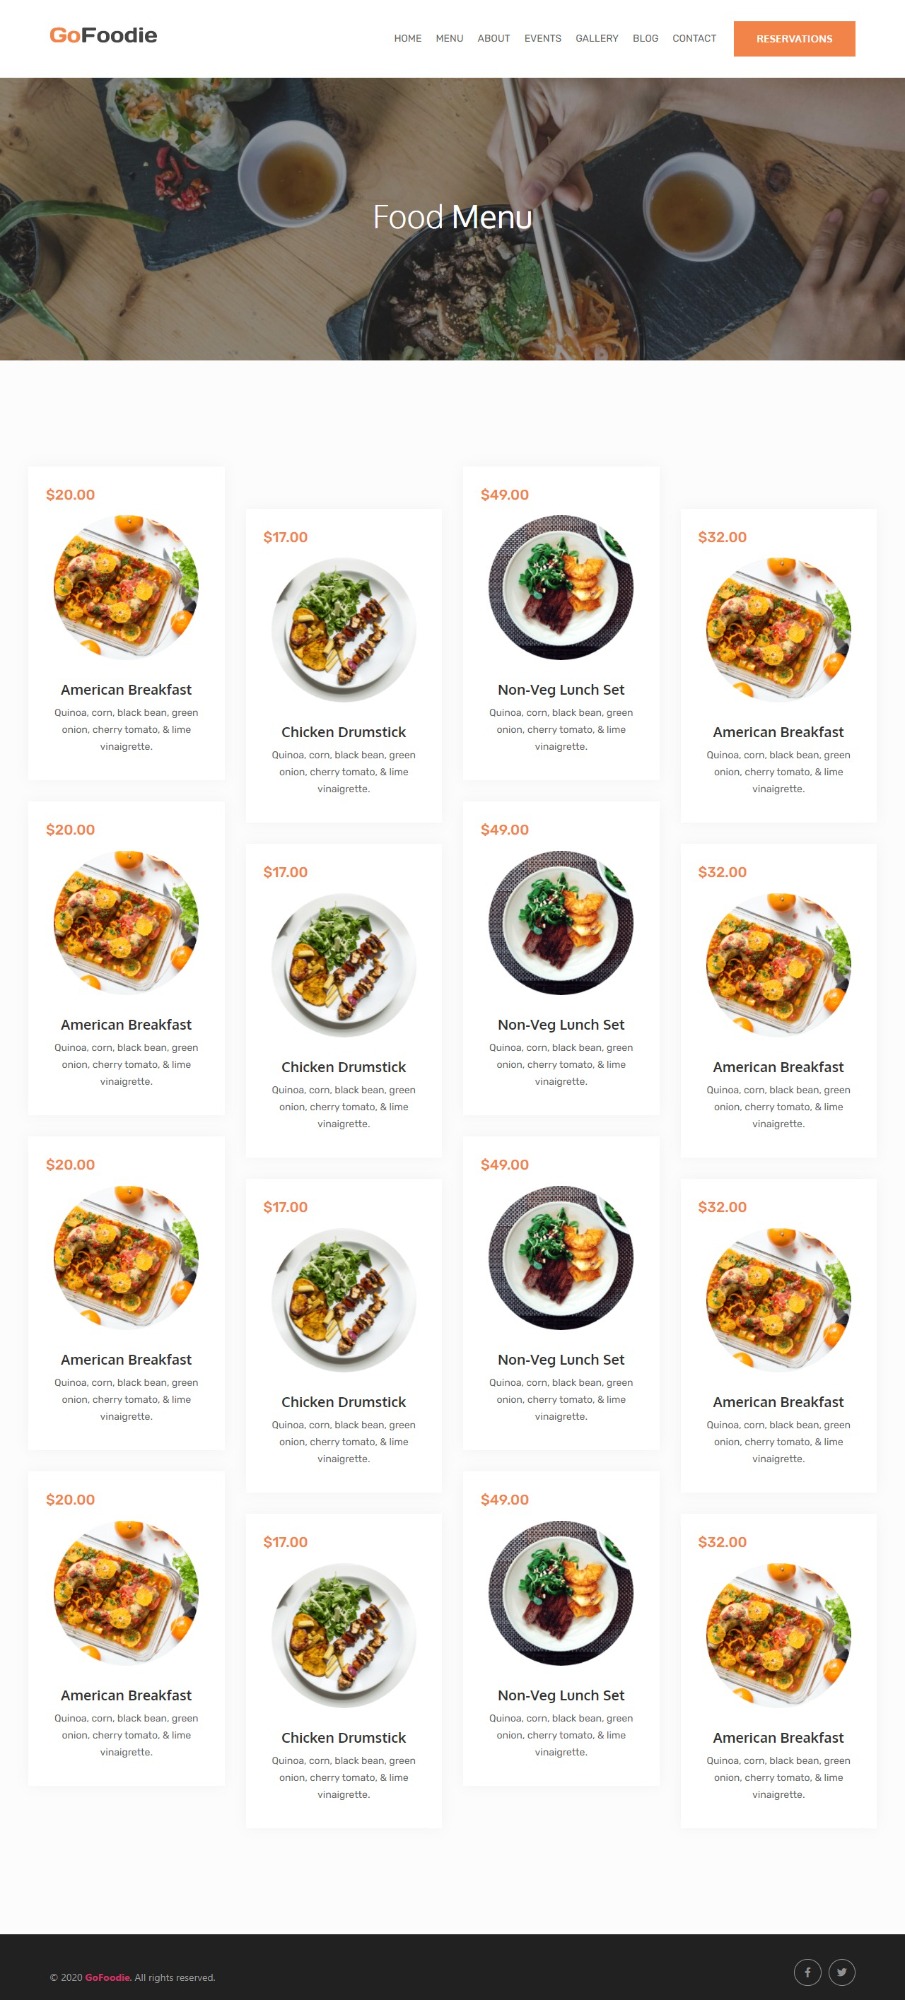
Task: Click the first Chicken Drumstick title
Action: [x=344, y=732]
